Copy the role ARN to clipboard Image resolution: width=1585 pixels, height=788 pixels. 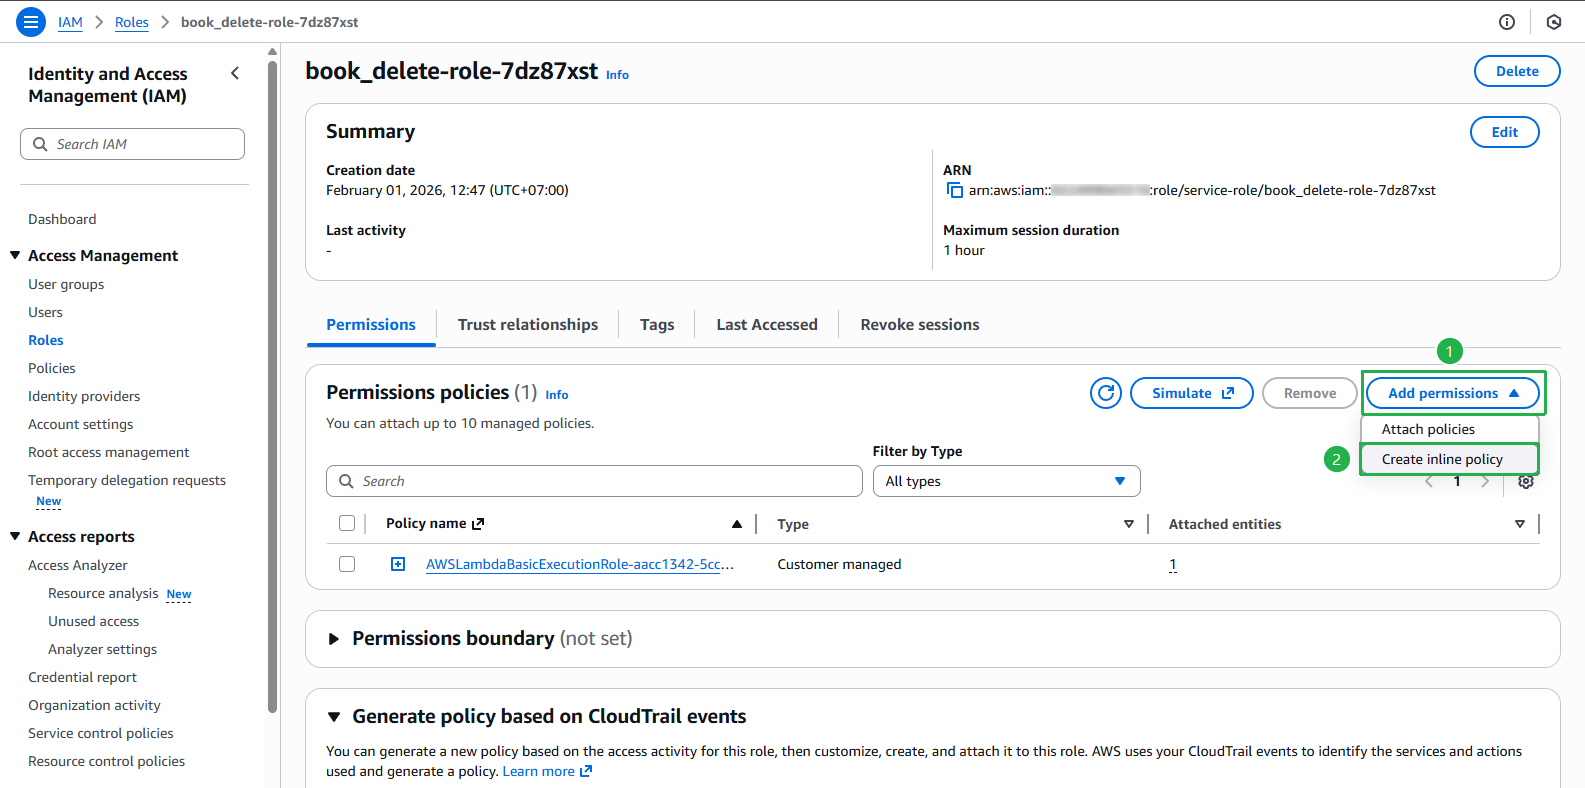[x=955, y=190]
